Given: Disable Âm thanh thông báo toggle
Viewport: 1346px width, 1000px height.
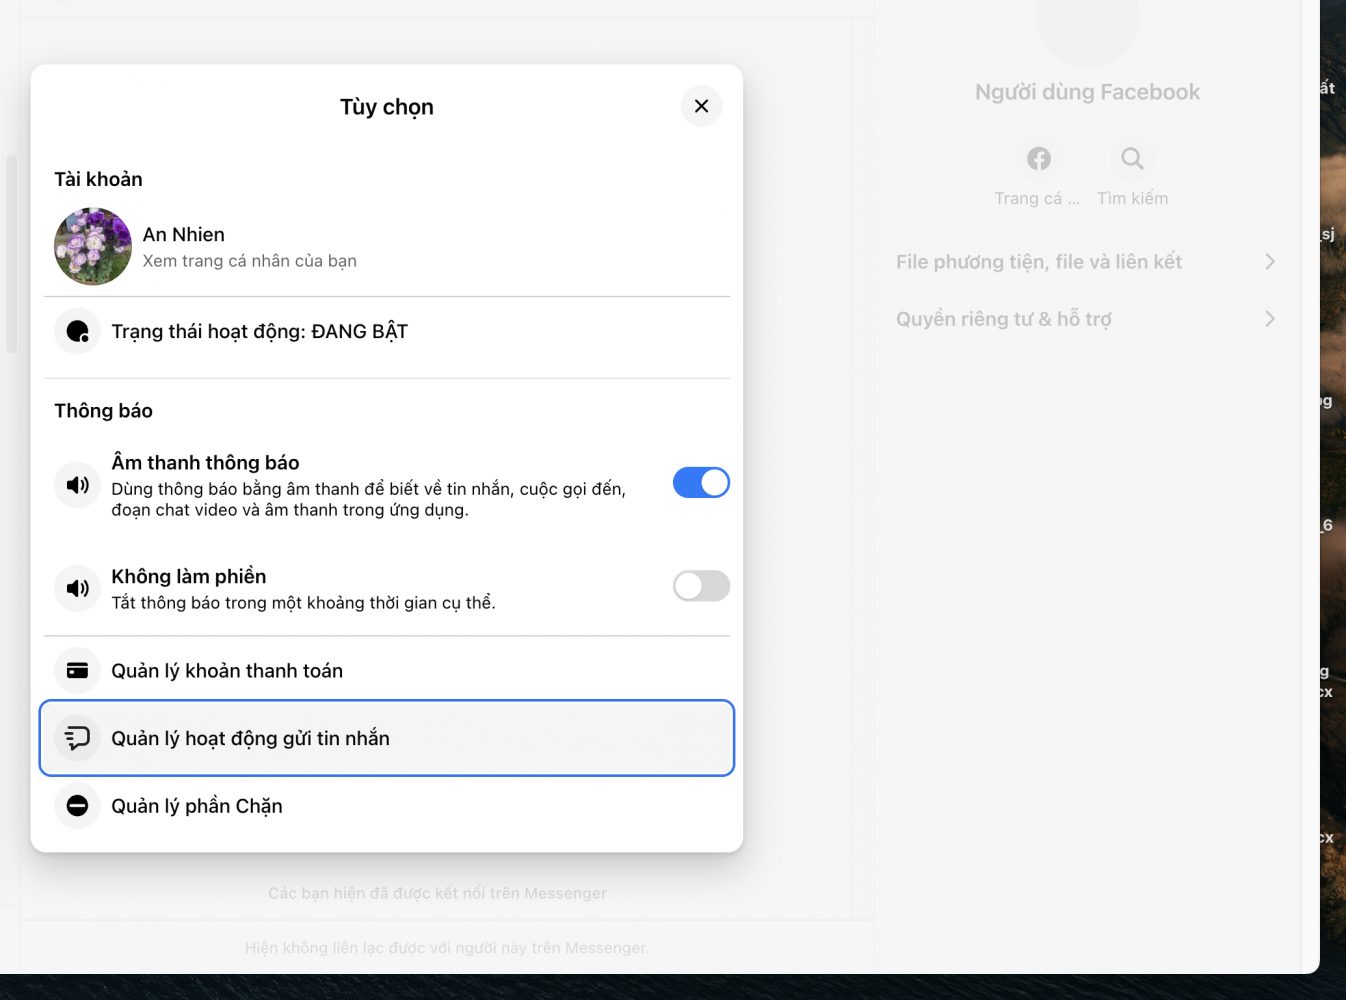Looking at the screenshot, I should tap(701, 483).
